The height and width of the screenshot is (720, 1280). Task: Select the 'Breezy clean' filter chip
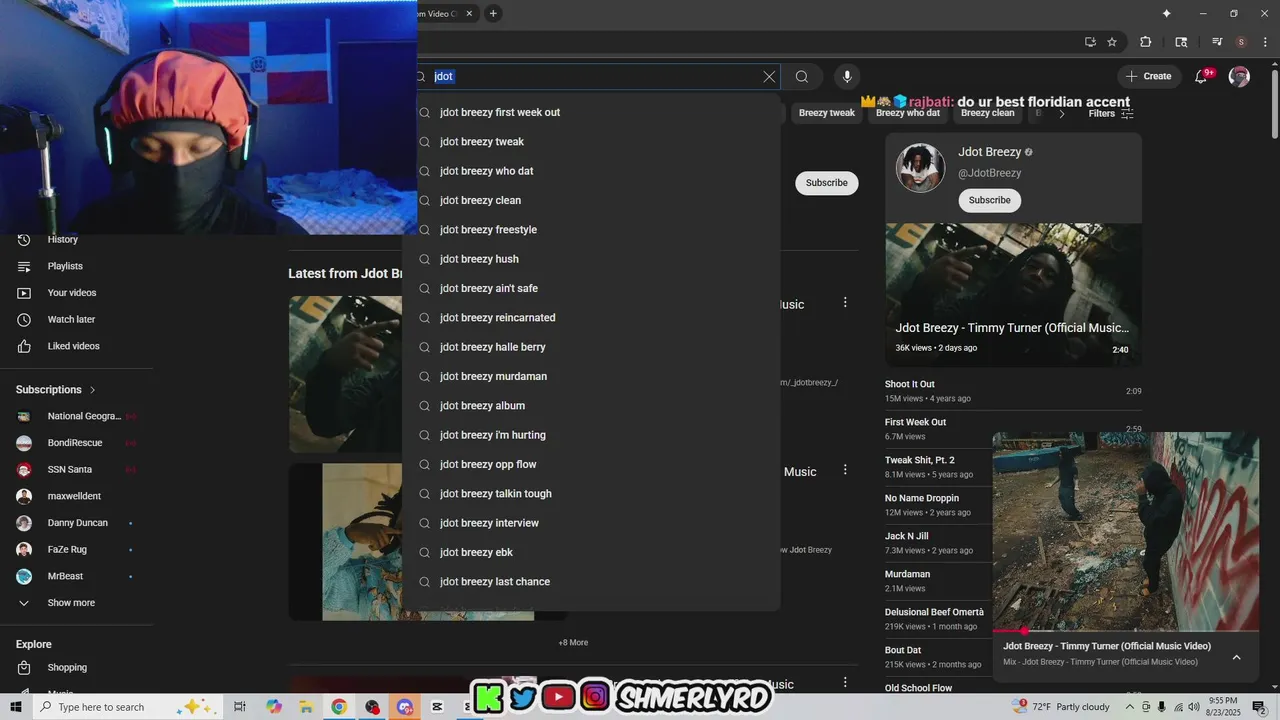(988, 113)
